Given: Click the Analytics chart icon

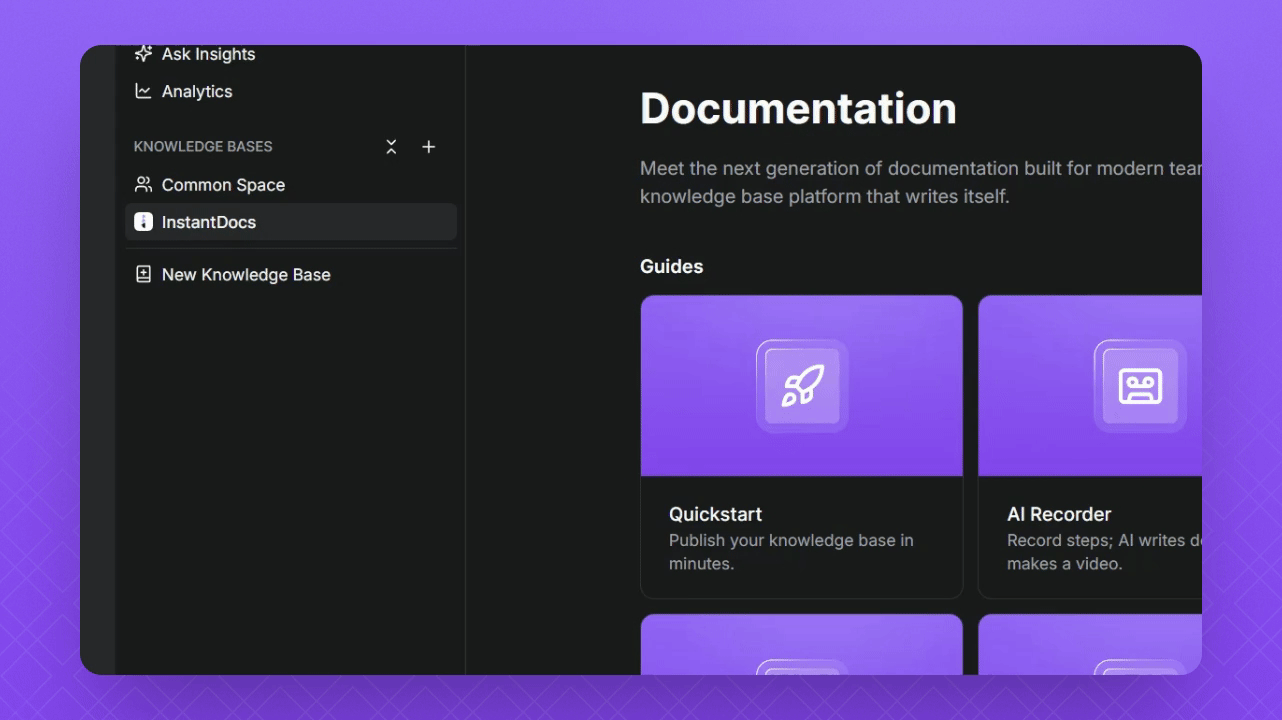Looking at the screenshot, I should tap(143, 91).
